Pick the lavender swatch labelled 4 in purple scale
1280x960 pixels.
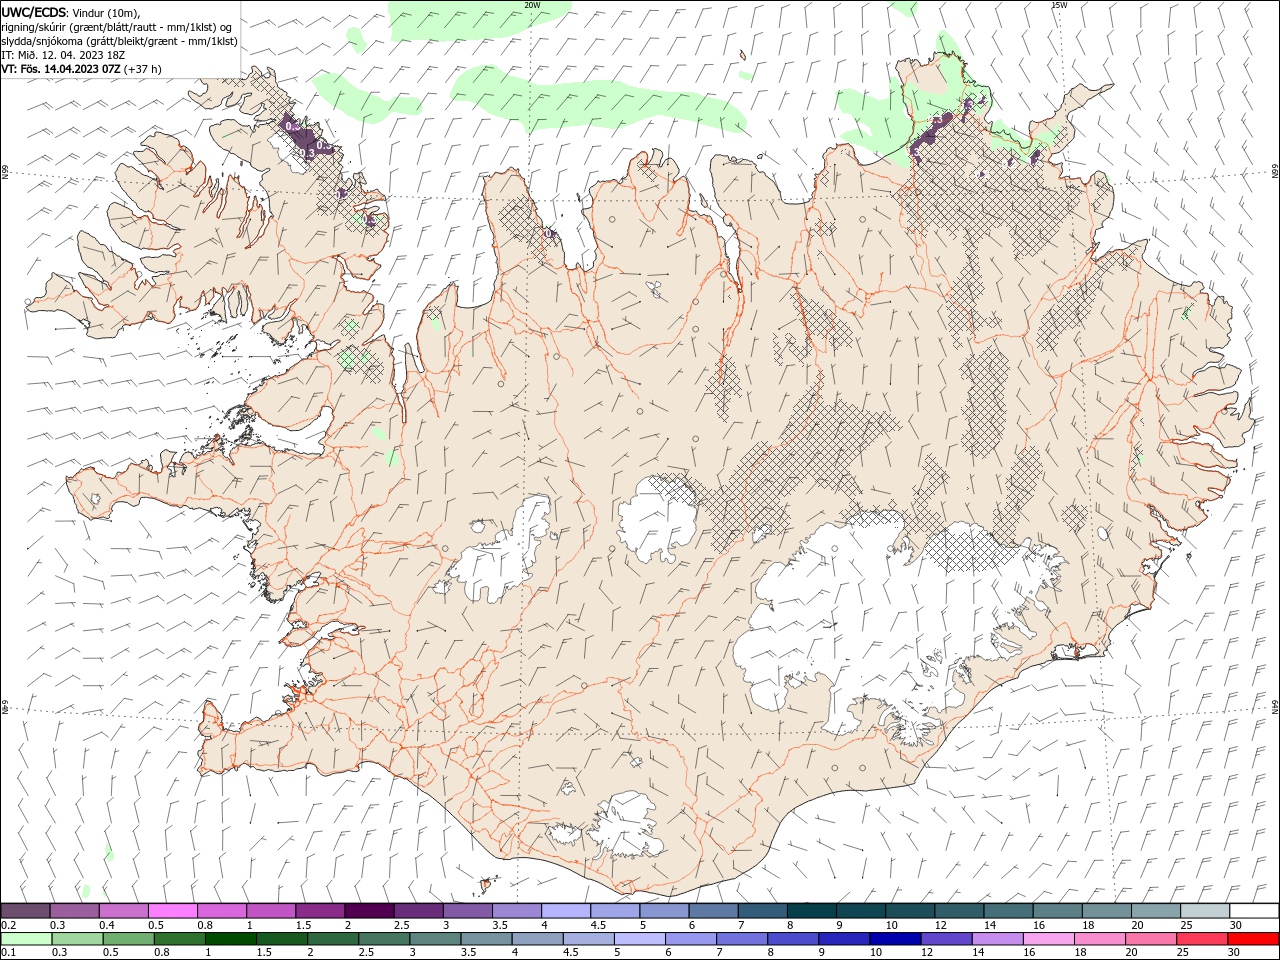(x=565, y=910)
